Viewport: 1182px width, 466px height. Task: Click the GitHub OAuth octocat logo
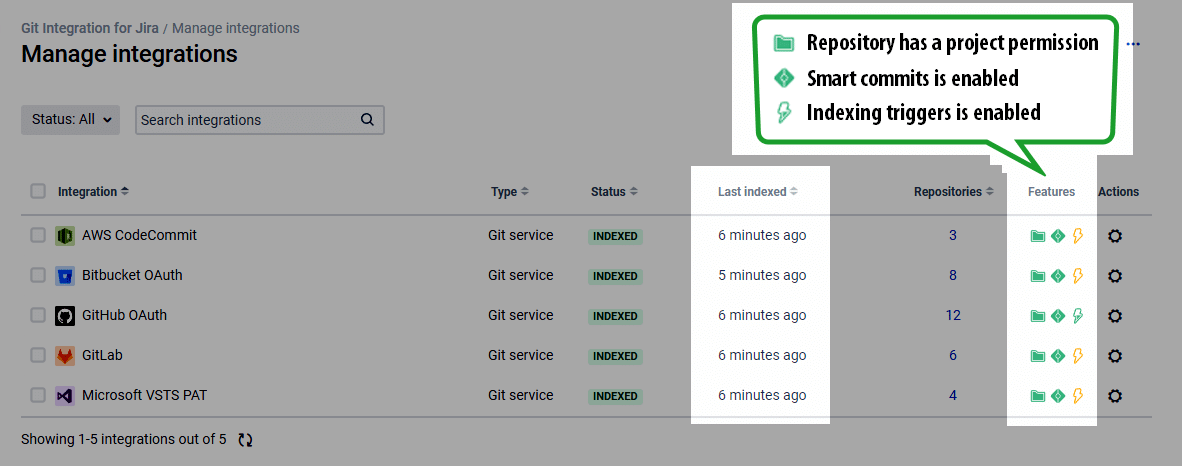pyautogui.click(x=65, y=316)
